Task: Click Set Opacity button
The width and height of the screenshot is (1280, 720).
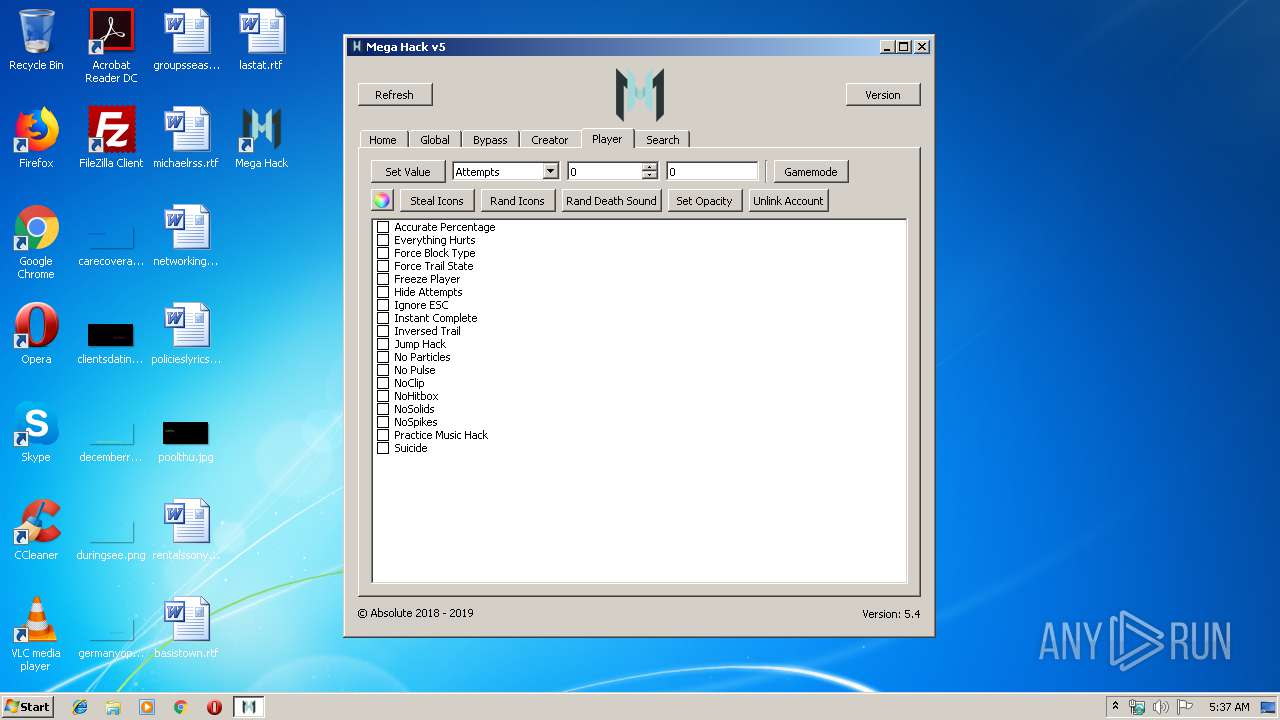Action: coord(705,201)
